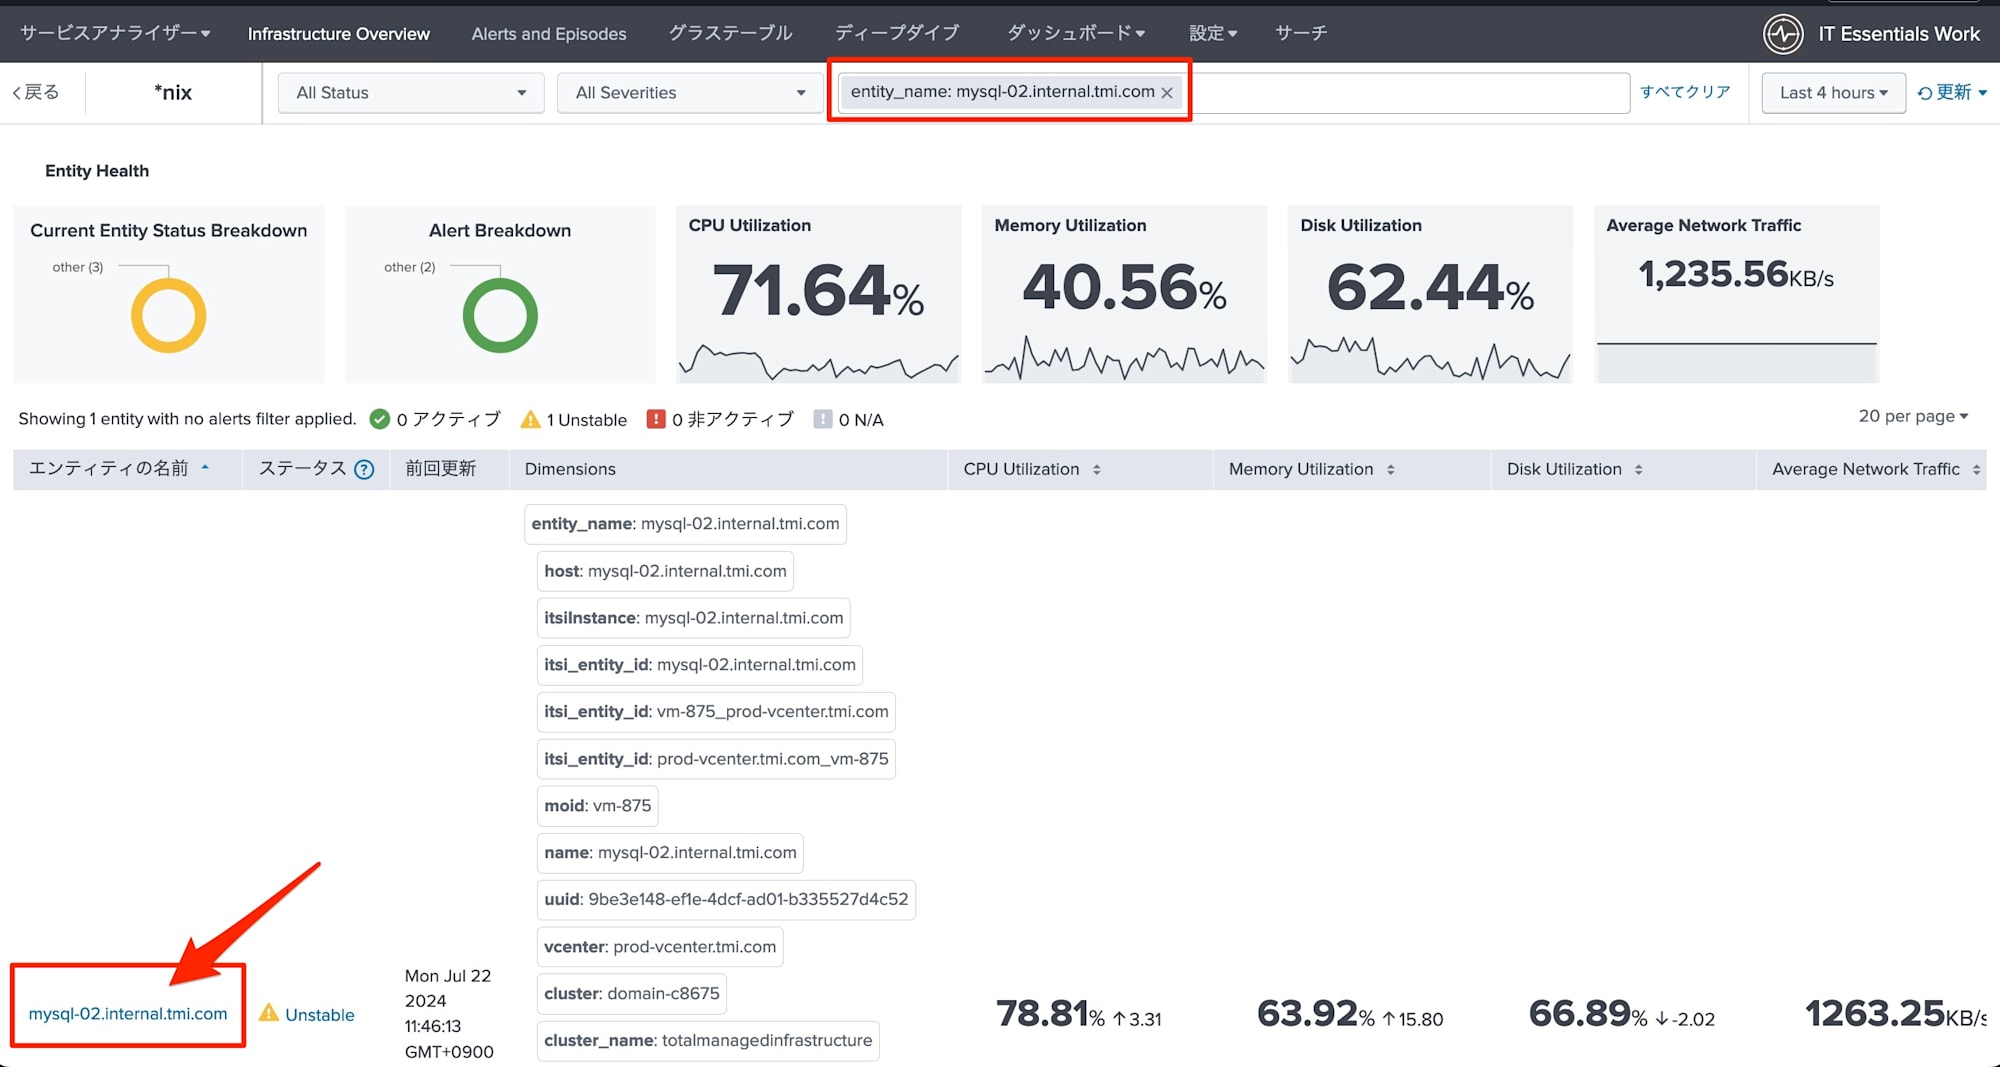
Task: Open the All Severities dropdown
Action: (x=690, y=92)
